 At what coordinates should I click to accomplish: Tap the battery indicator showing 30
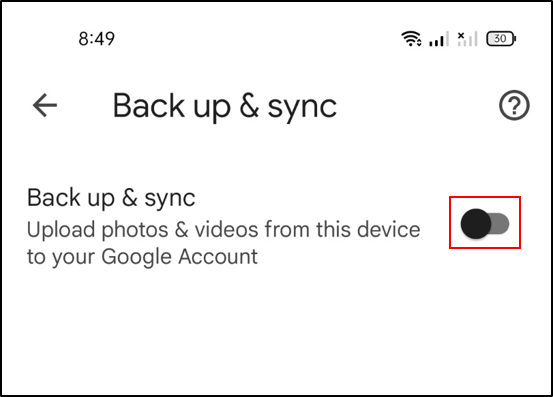pyautogui.click(x=502, y=39)
